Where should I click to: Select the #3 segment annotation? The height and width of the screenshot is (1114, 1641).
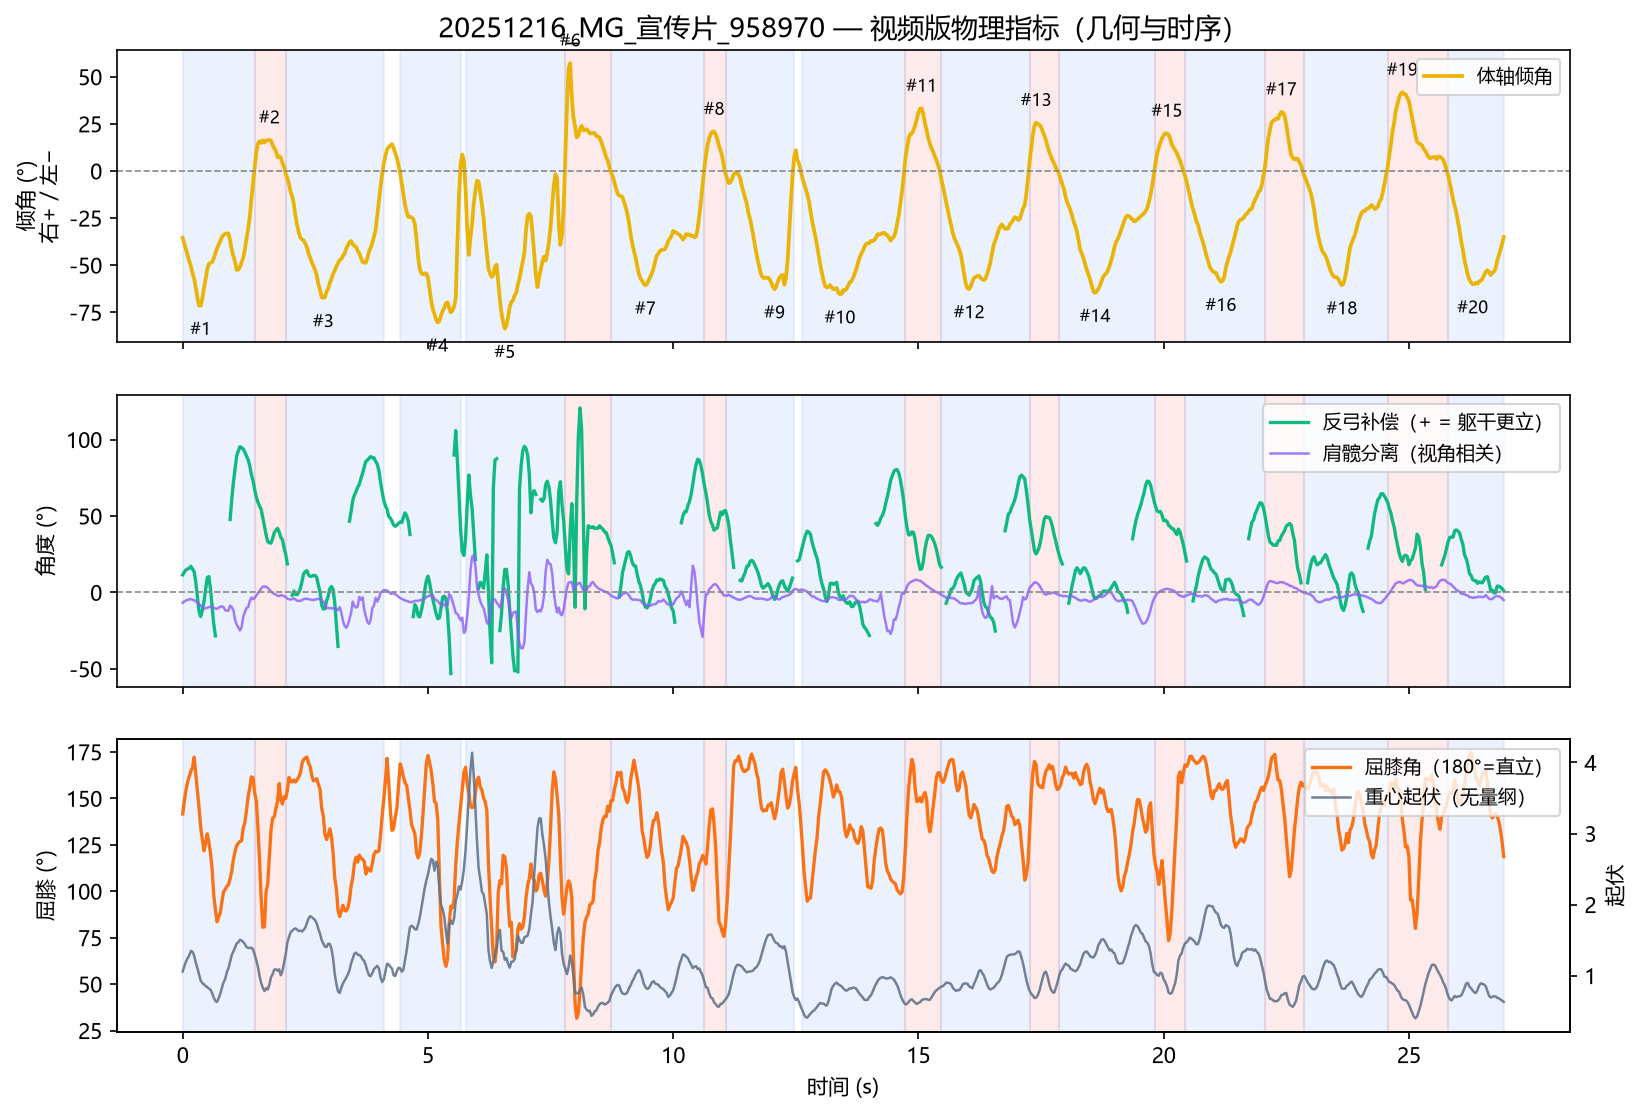[322, 321]
